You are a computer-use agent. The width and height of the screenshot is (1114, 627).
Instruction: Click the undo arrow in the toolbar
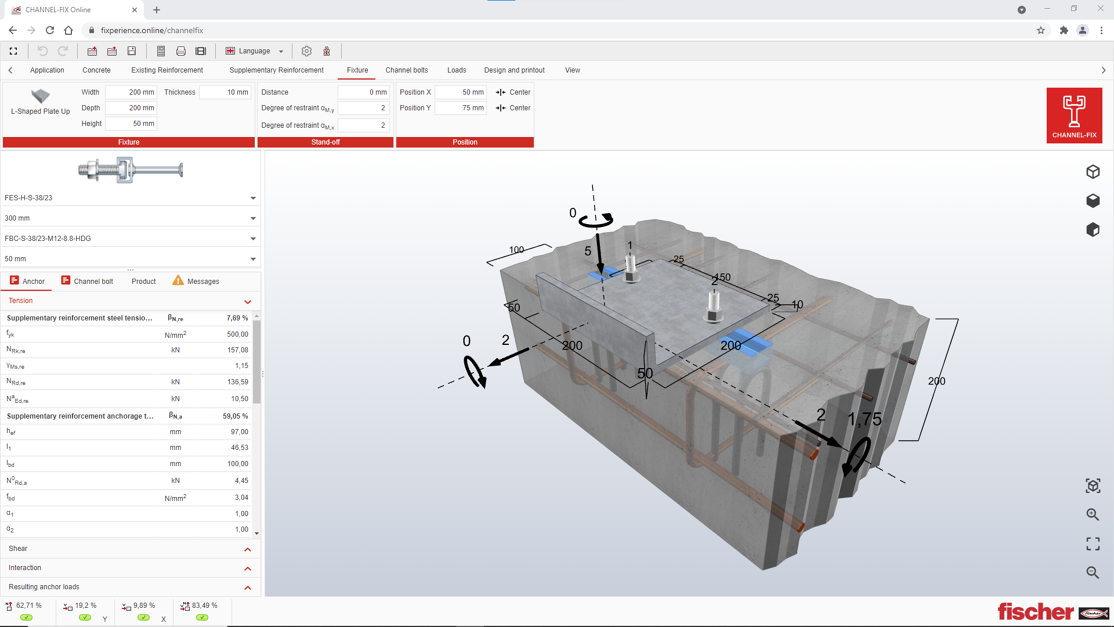42,51
